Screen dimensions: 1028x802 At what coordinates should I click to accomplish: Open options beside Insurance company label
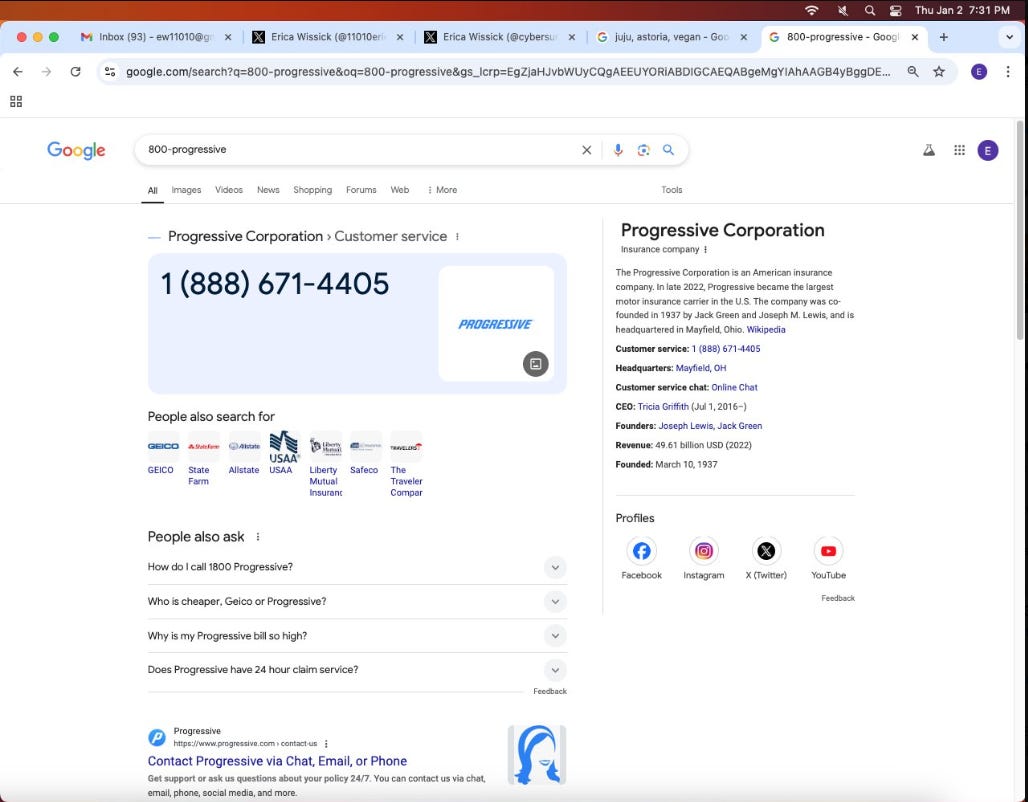pyautogui.click(x=705, y=250)
